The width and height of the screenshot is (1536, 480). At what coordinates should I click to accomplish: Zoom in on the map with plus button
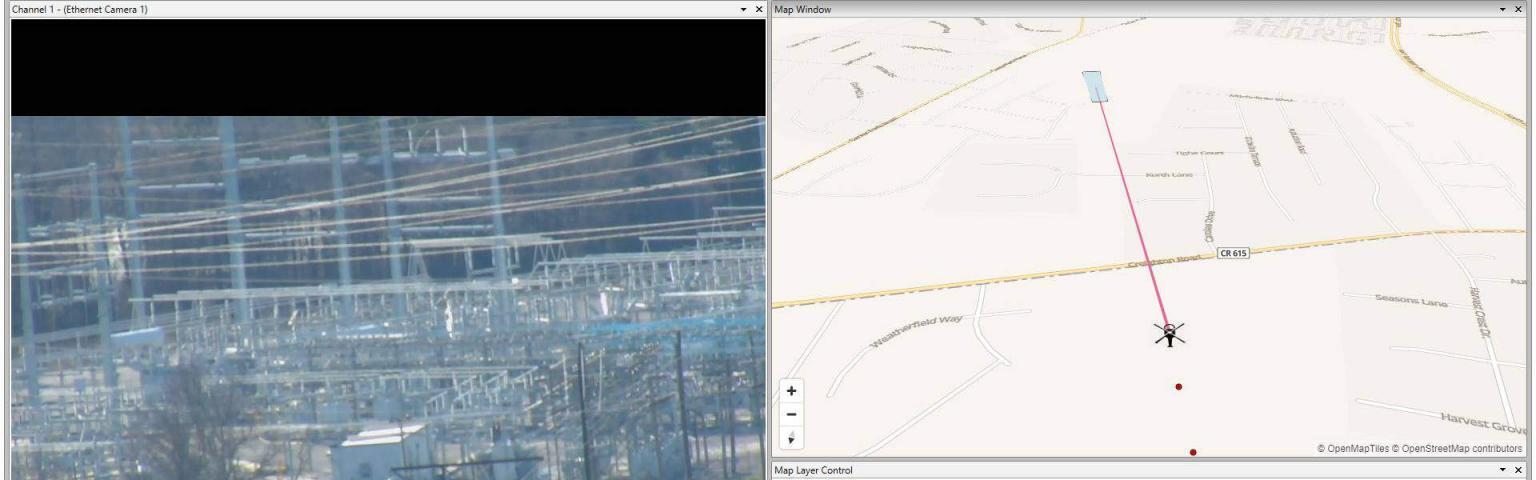[792, 391]
